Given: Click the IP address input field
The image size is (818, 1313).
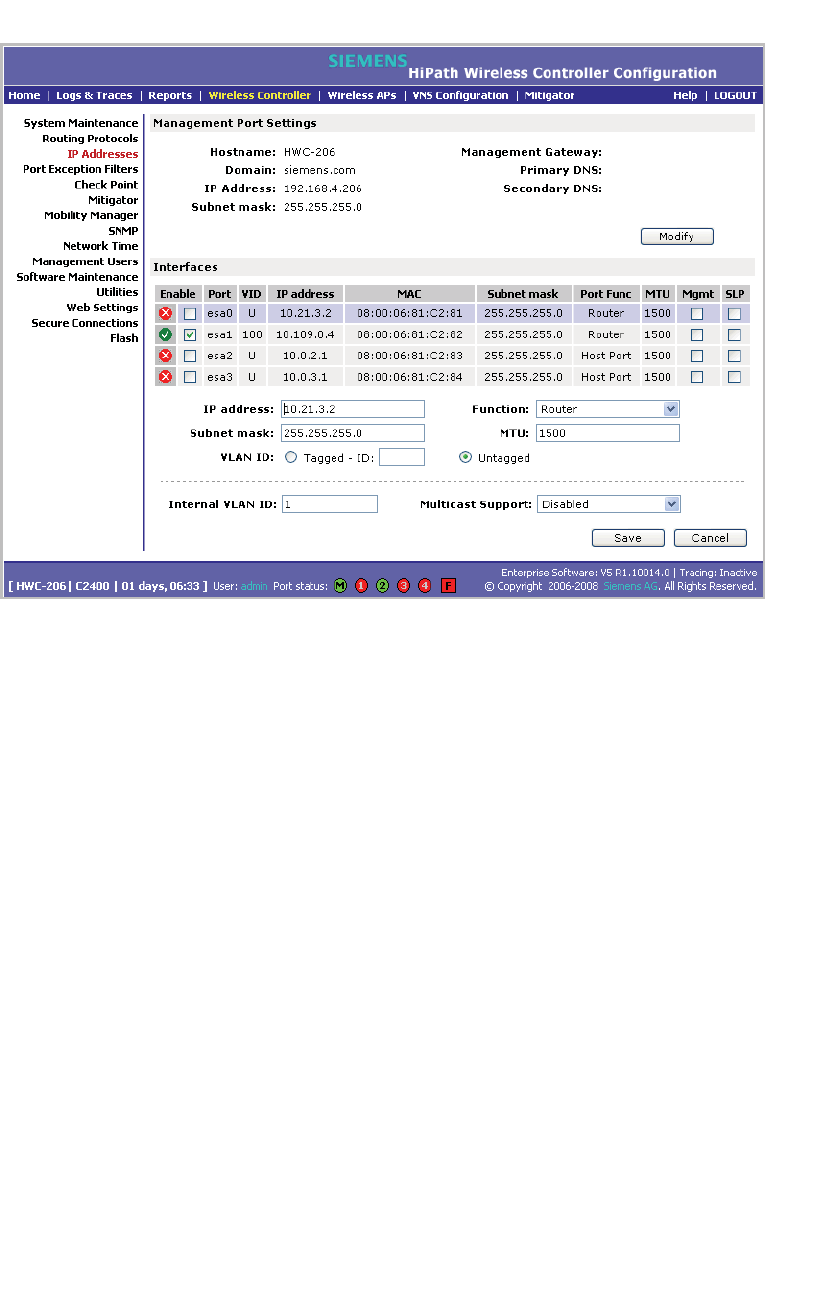Looking at the screenshot, I should 353,409.
